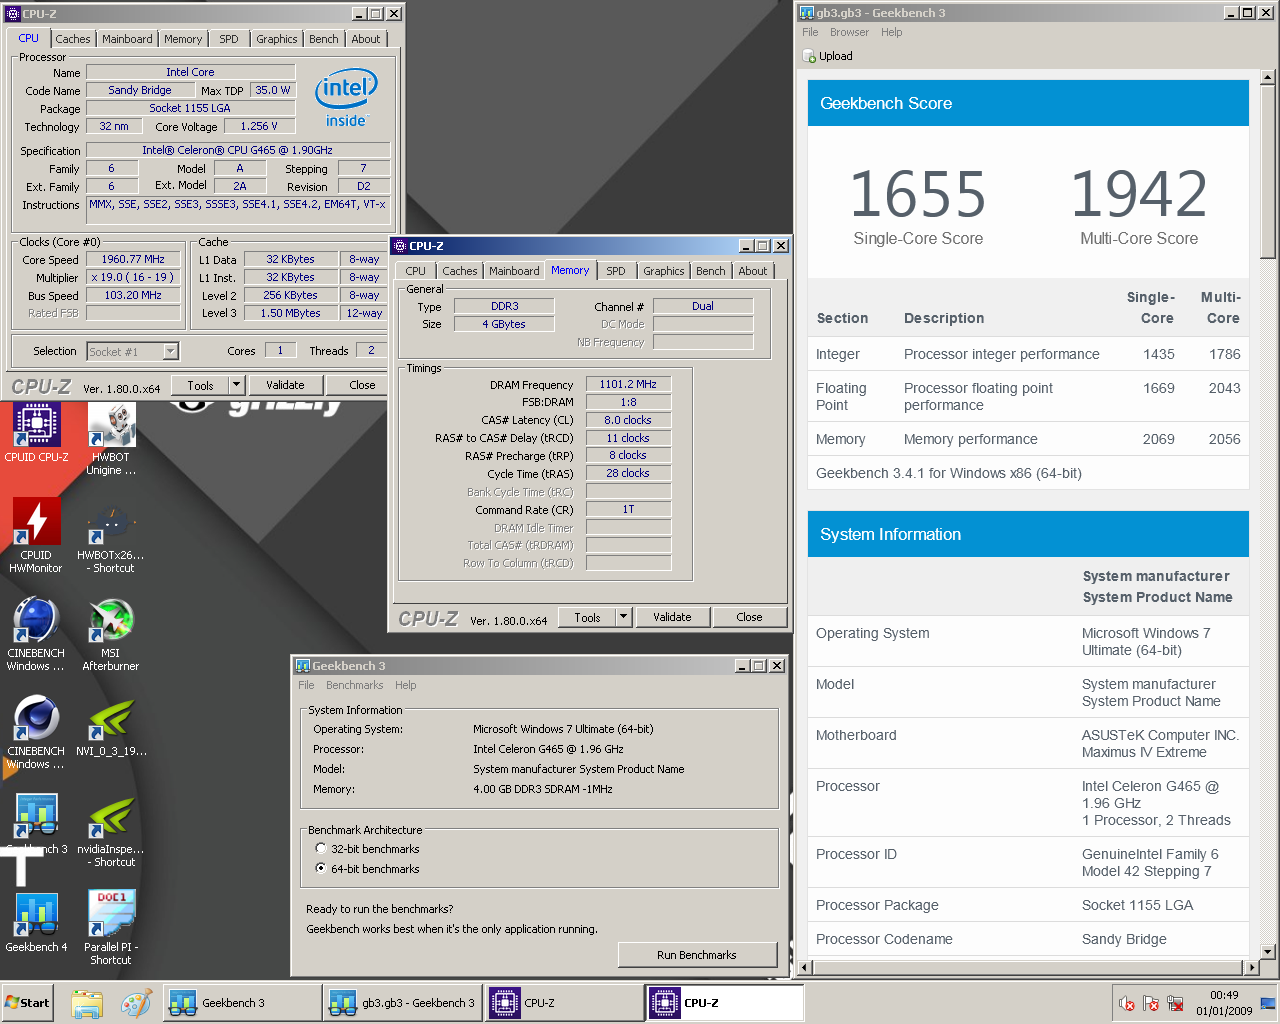Expand Tools dropdown arrow in CPU window
Image resolution: width=1280 pixels, height=1024 pixels.
236,385
